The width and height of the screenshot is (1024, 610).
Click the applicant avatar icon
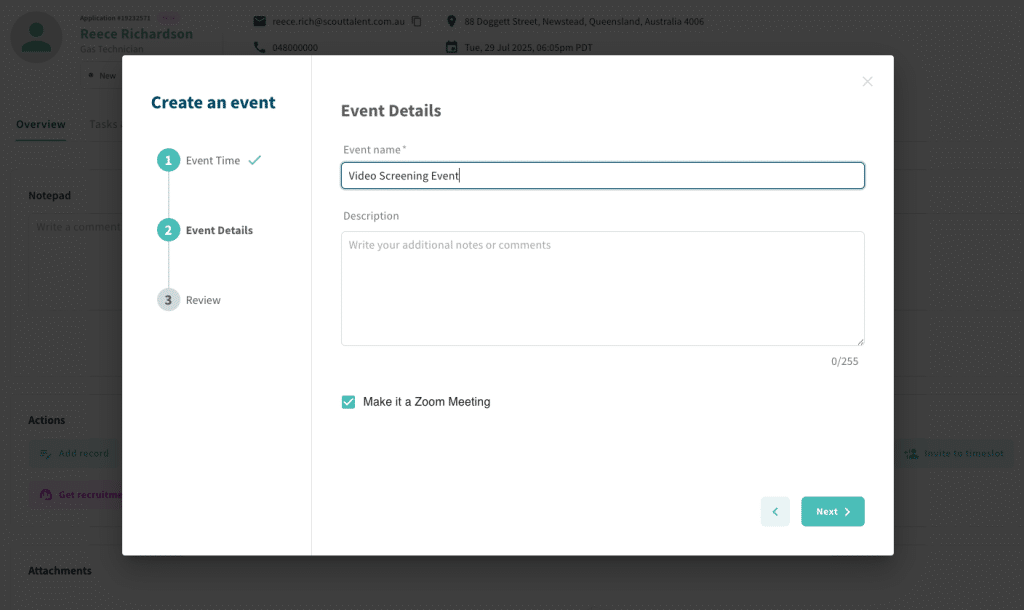coord(36,37)
